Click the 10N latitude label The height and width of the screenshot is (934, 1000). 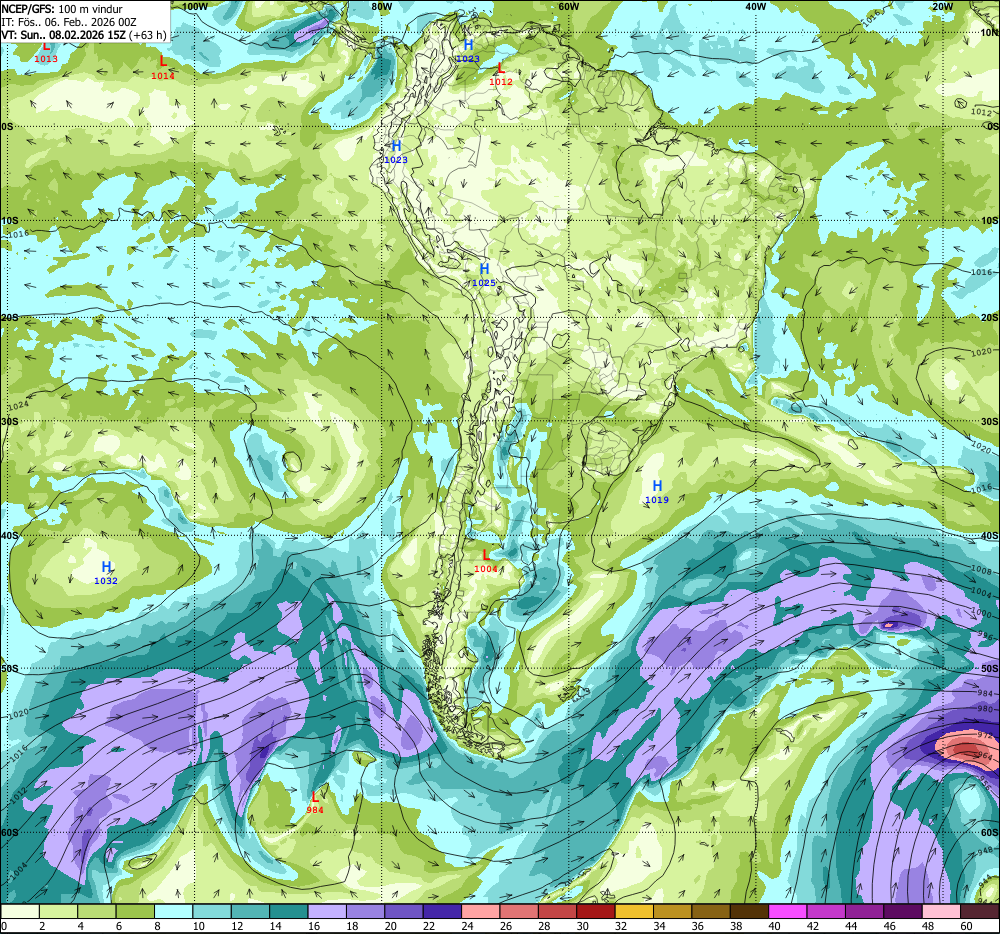pos(990,33)
